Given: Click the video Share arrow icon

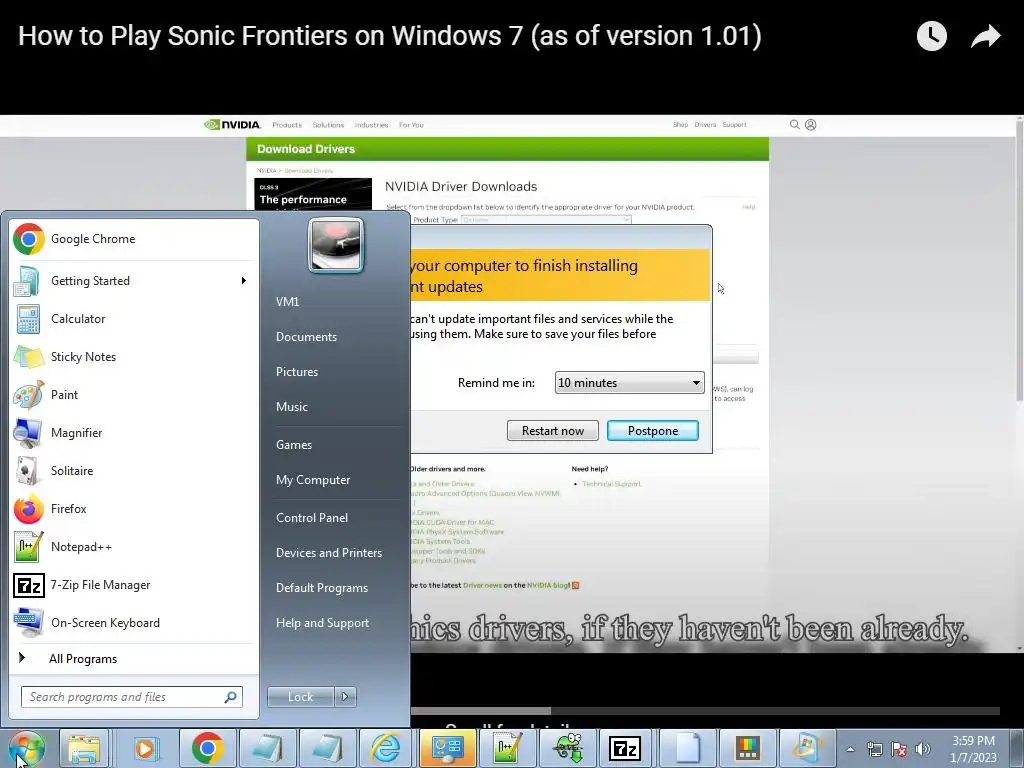Looking at the screenshot, I should 985,36.
